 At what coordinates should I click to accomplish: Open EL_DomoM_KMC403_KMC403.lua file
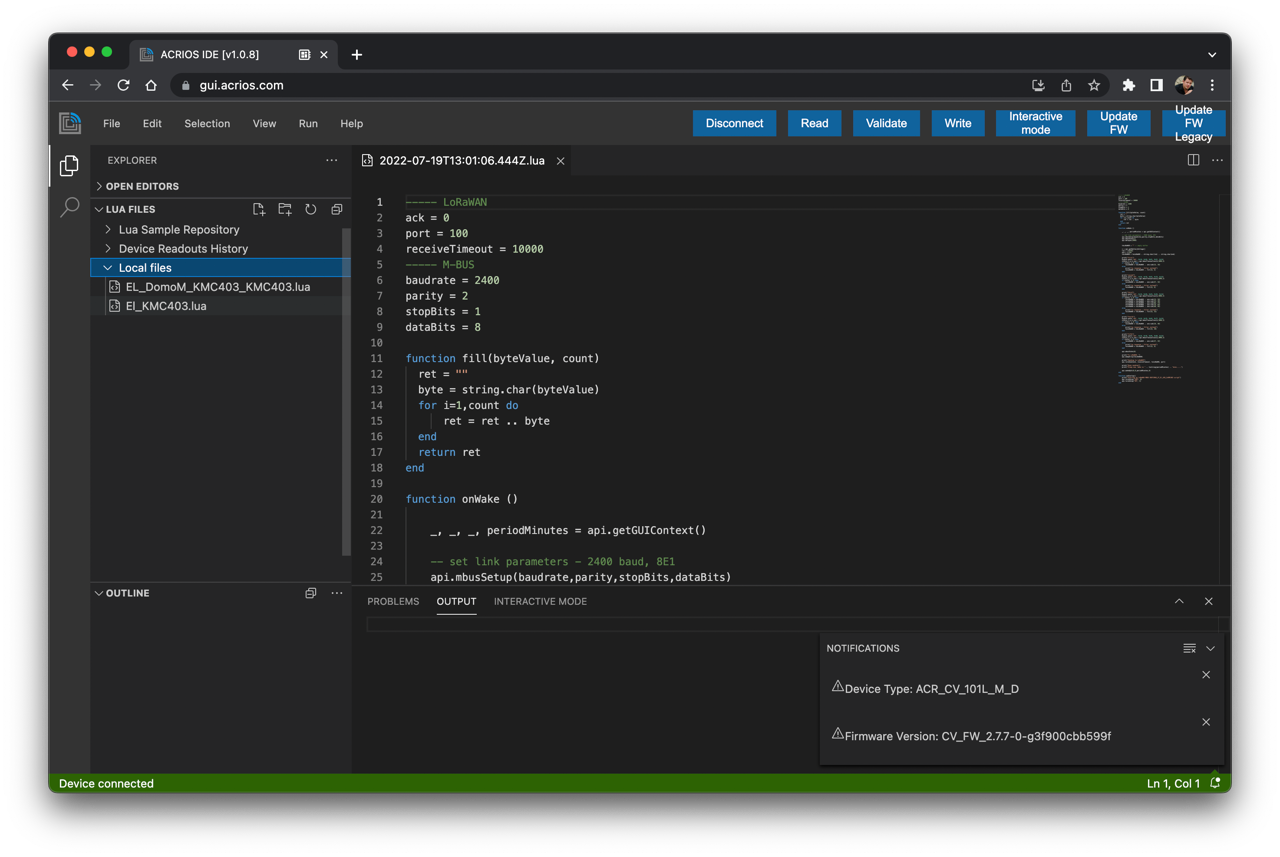[220, 287]
